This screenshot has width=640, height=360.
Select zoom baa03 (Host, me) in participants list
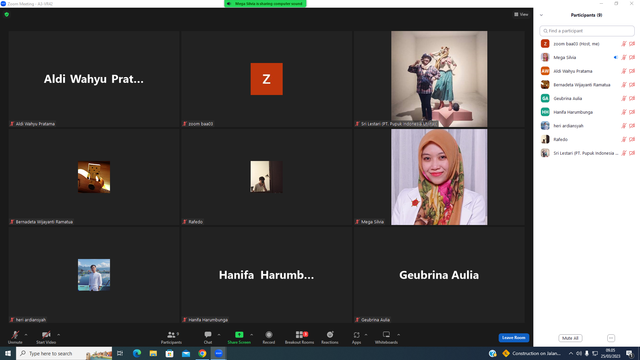587,44
